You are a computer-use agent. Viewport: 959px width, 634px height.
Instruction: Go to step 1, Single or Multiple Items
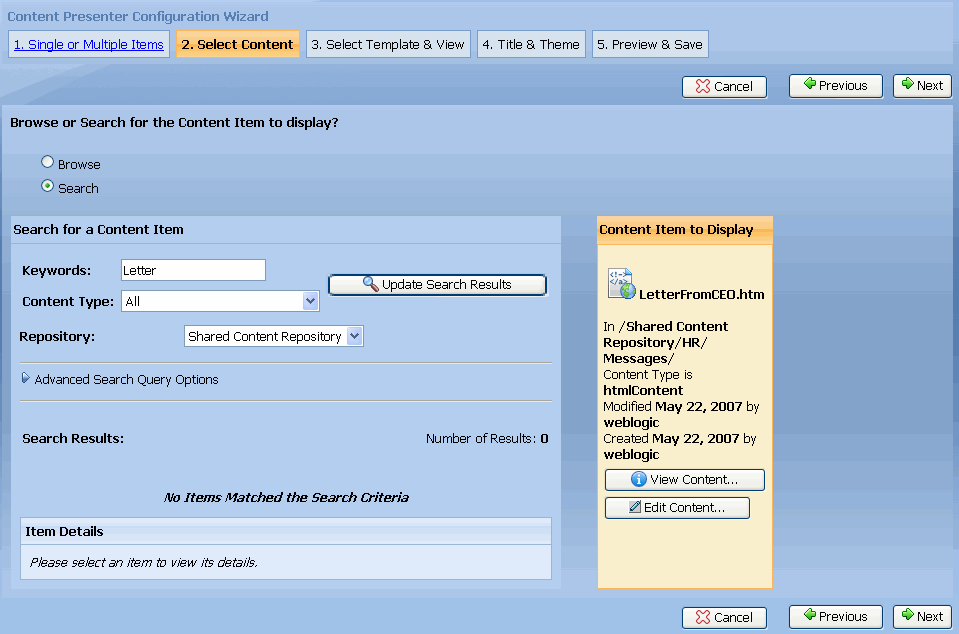click(88, 44)
